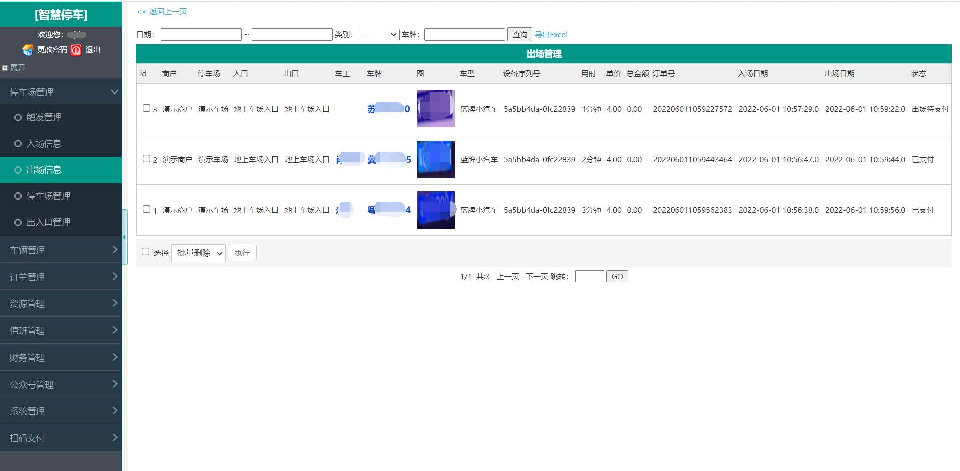Click order number 20220601105922​7572
960x471 pixels.
(692, 109)
